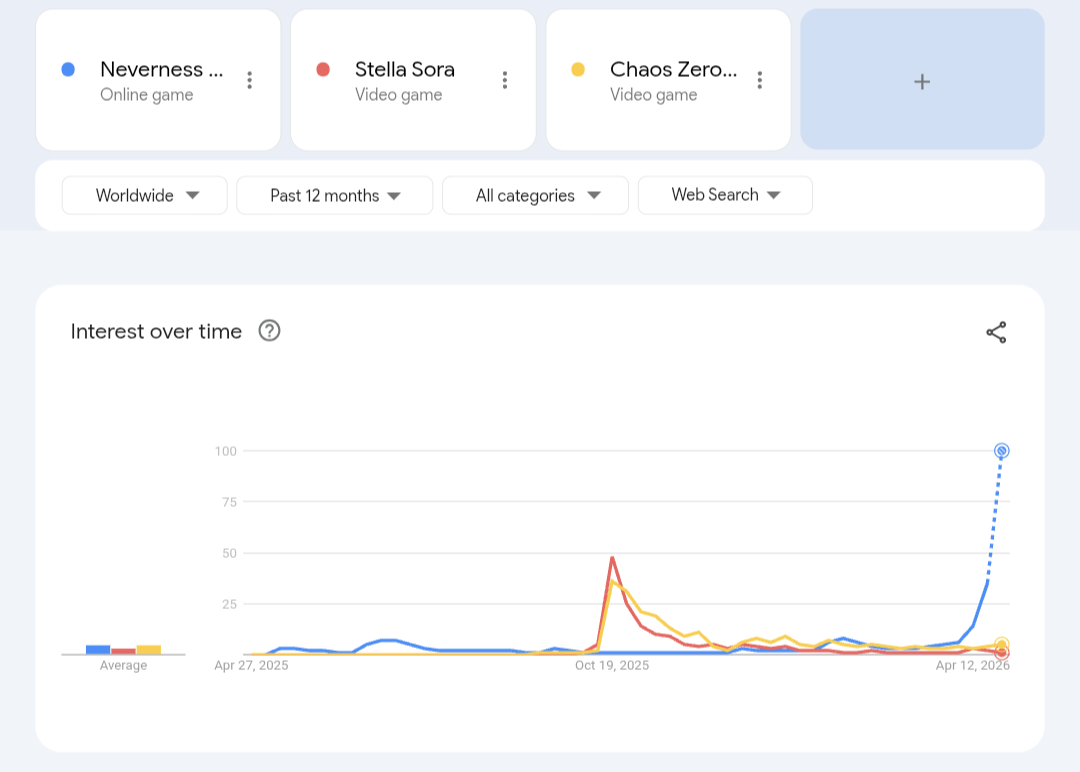Click the red dot beside Stella Sora
1080x772 pixels.
click(x=323, y=70)
